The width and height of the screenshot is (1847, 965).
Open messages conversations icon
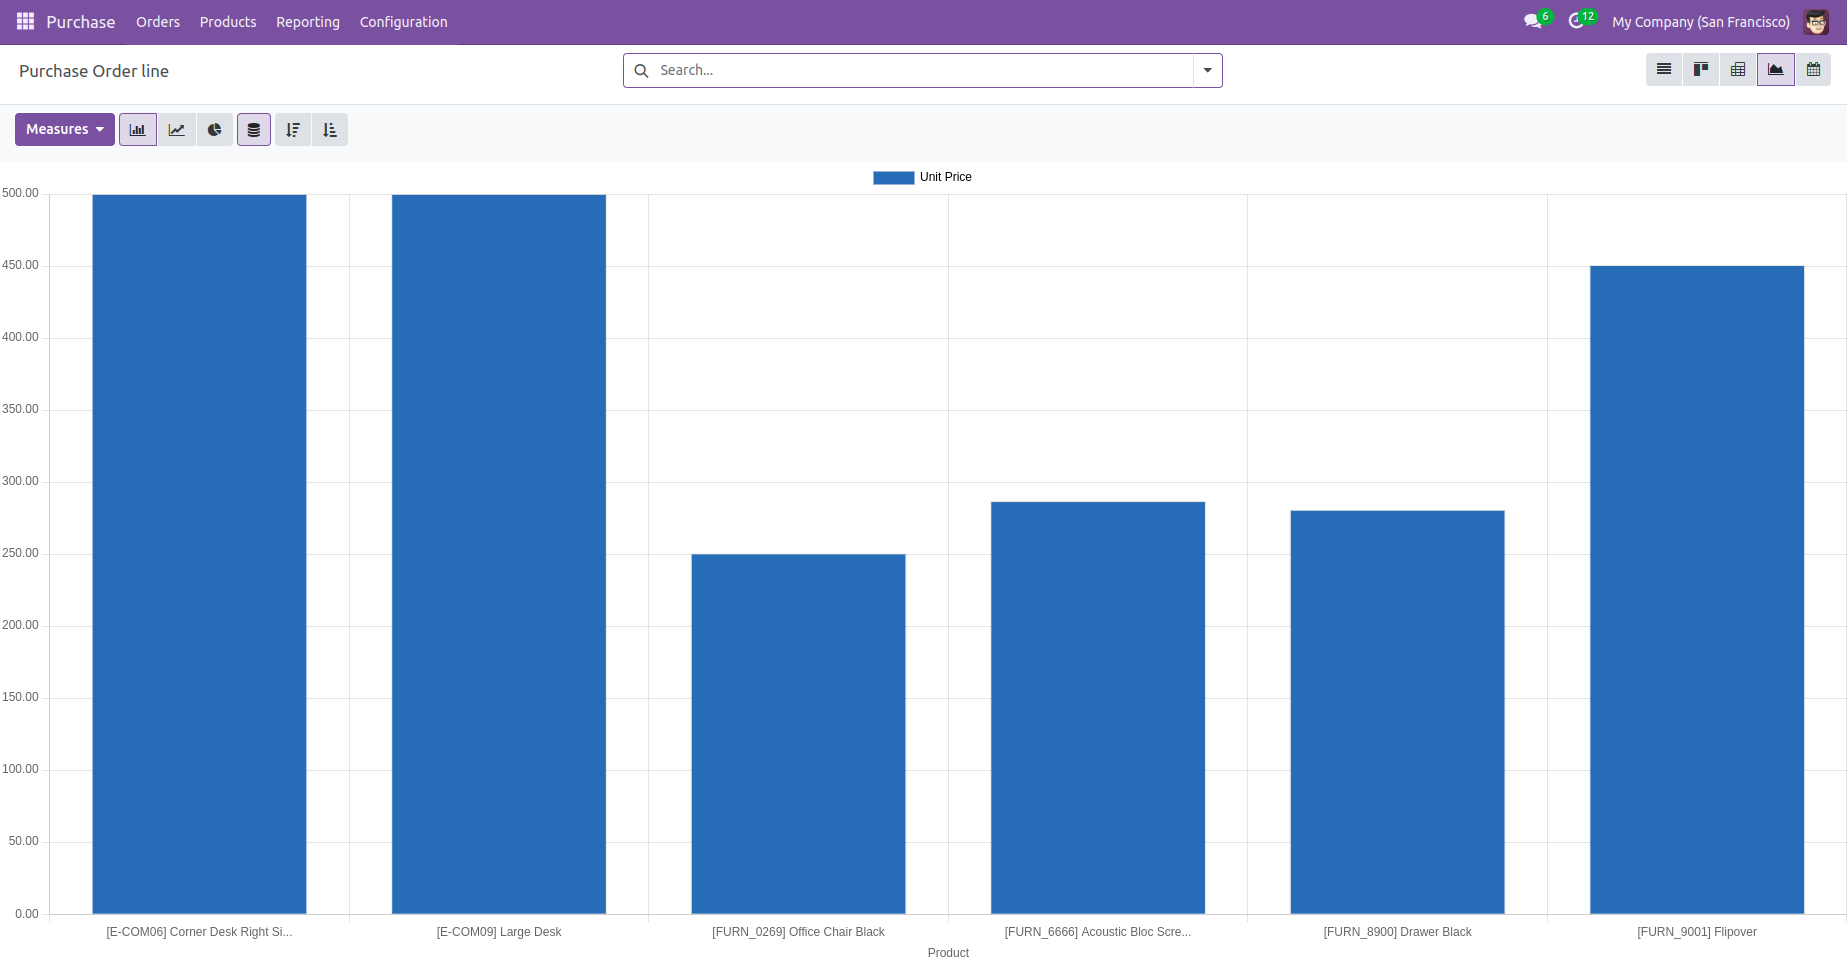pos(1532,21)
